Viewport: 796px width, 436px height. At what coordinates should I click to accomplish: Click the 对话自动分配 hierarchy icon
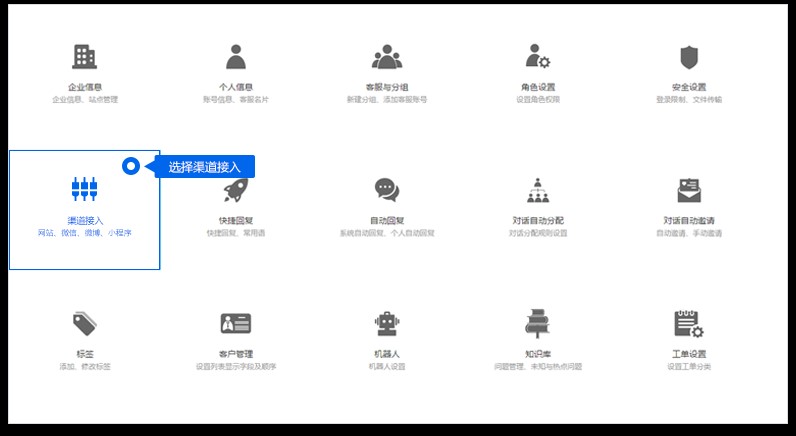pyautogui.click(x=538, y=190)
